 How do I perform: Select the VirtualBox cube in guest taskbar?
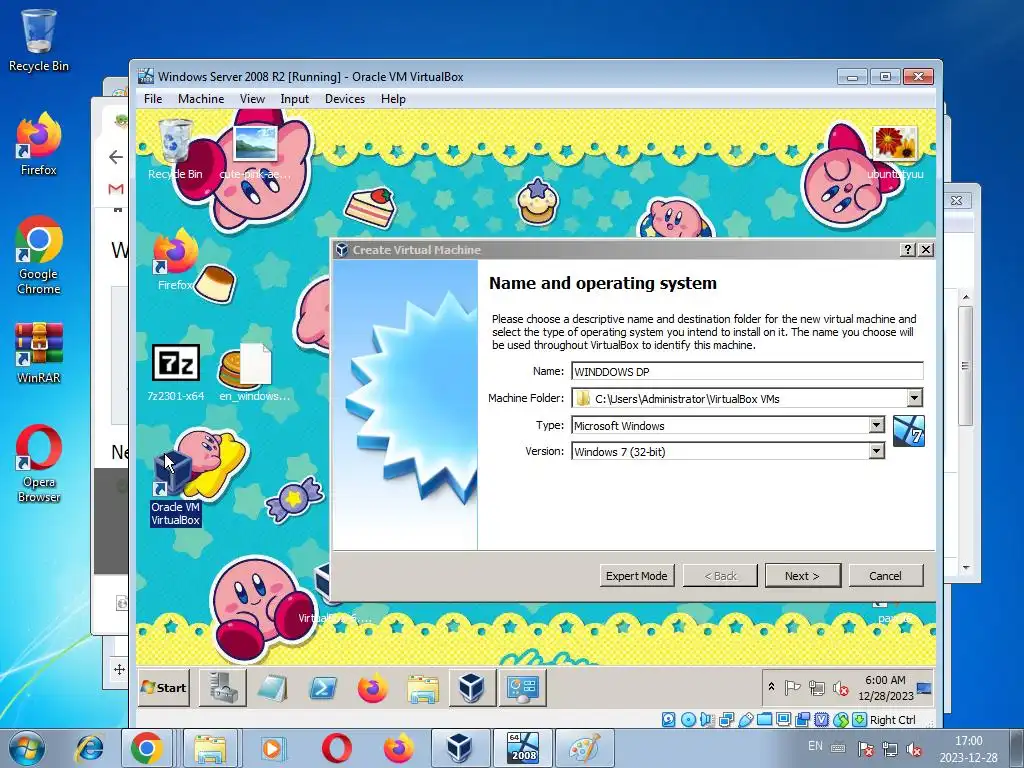click(x=472, y=688)
